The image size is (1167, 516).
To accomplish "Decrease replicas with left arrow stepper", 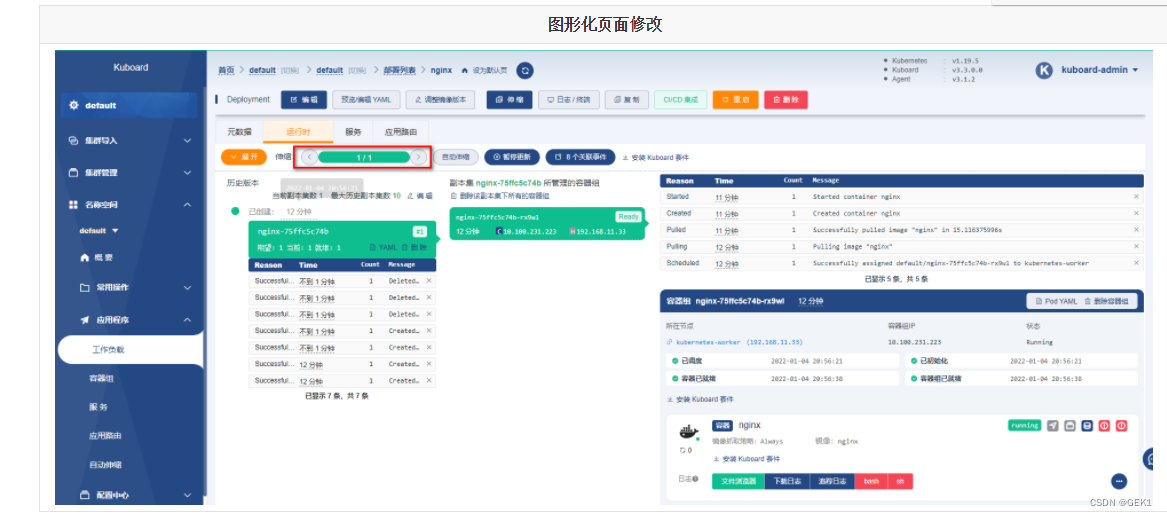I will (x=310, y=157).
